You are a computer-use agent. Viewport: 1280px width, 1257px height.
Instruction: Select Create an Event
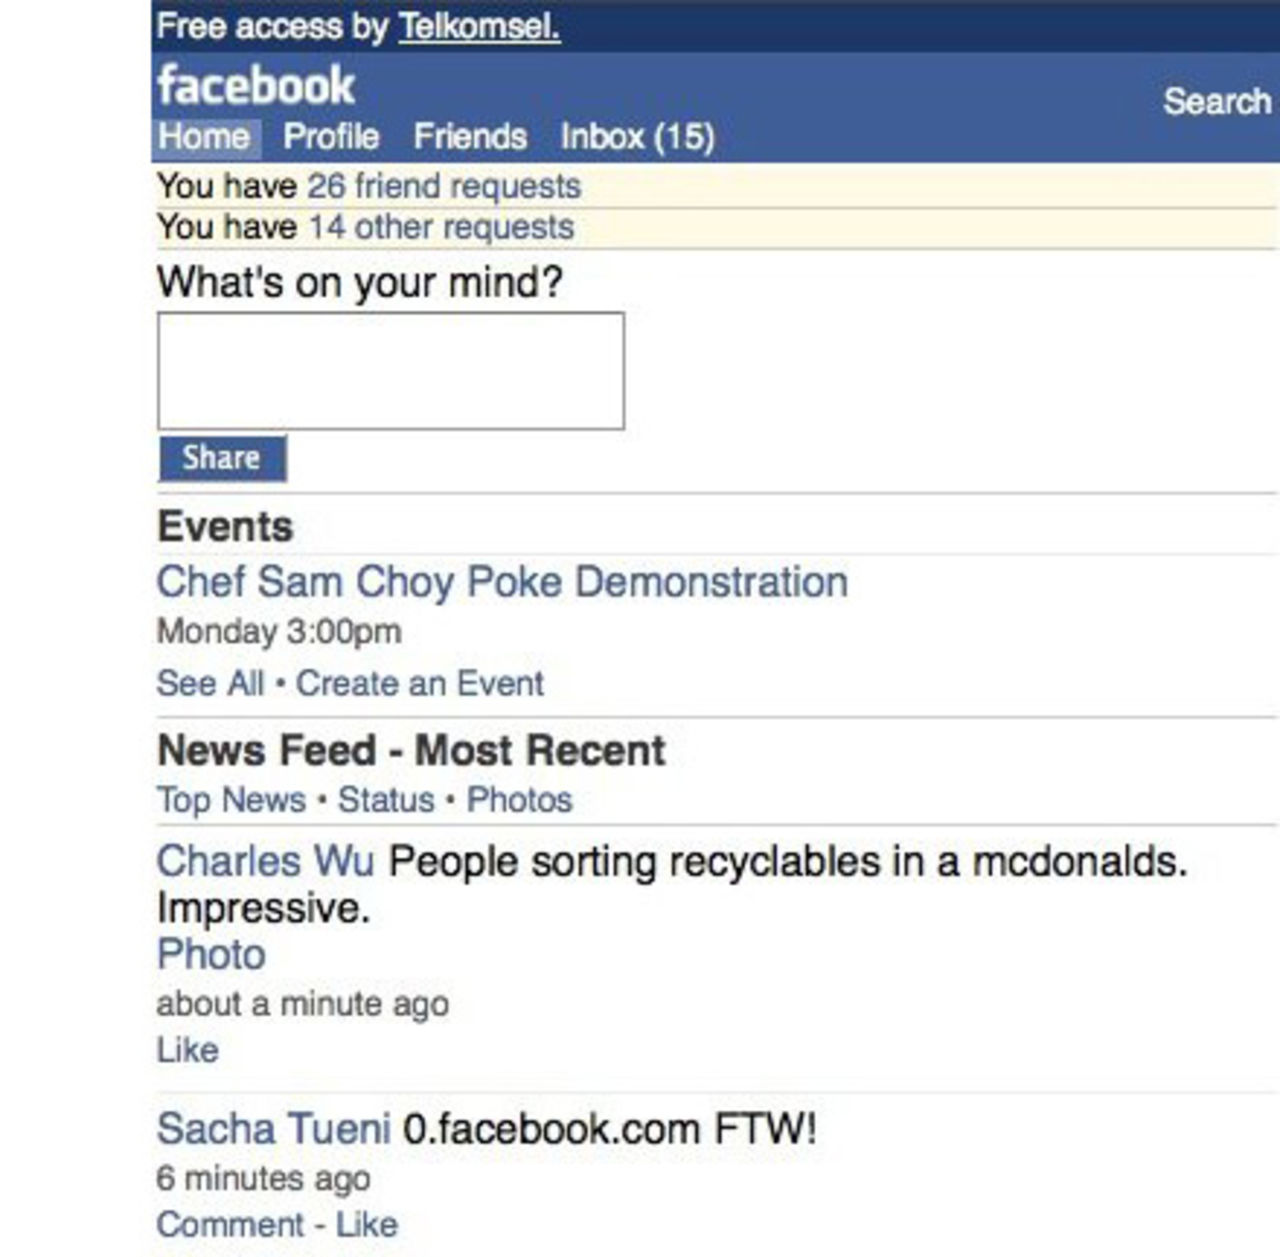420,683
